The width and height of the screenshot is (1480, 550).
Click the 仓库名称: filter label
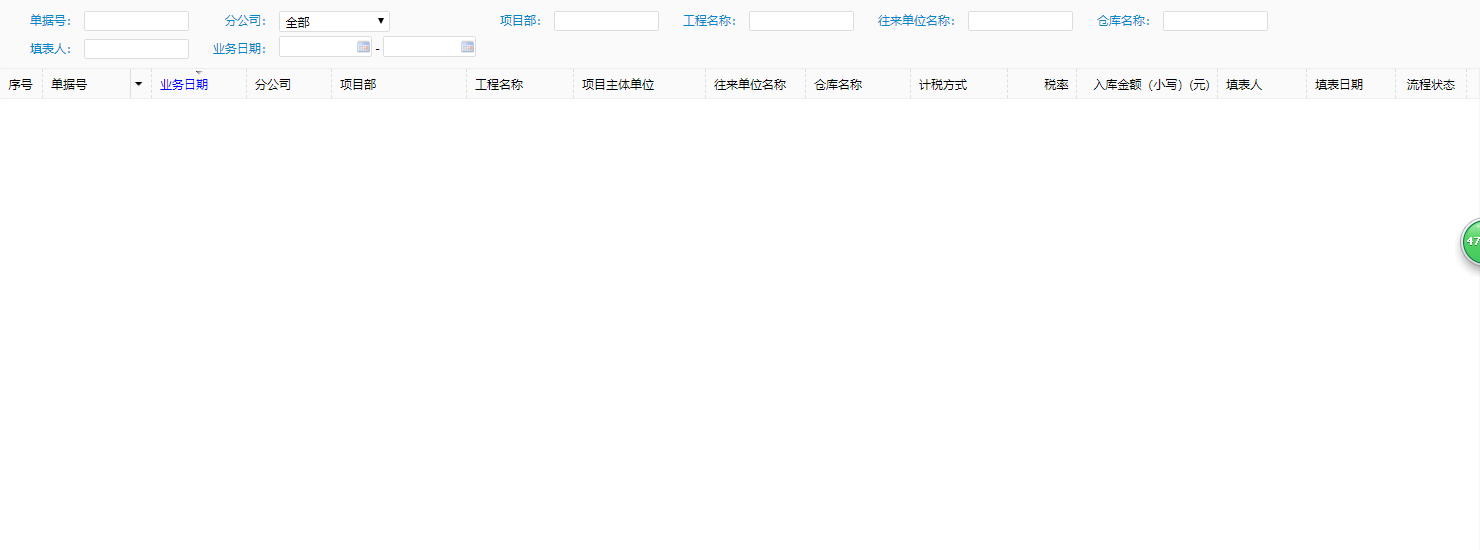[x=1124, y=21]
